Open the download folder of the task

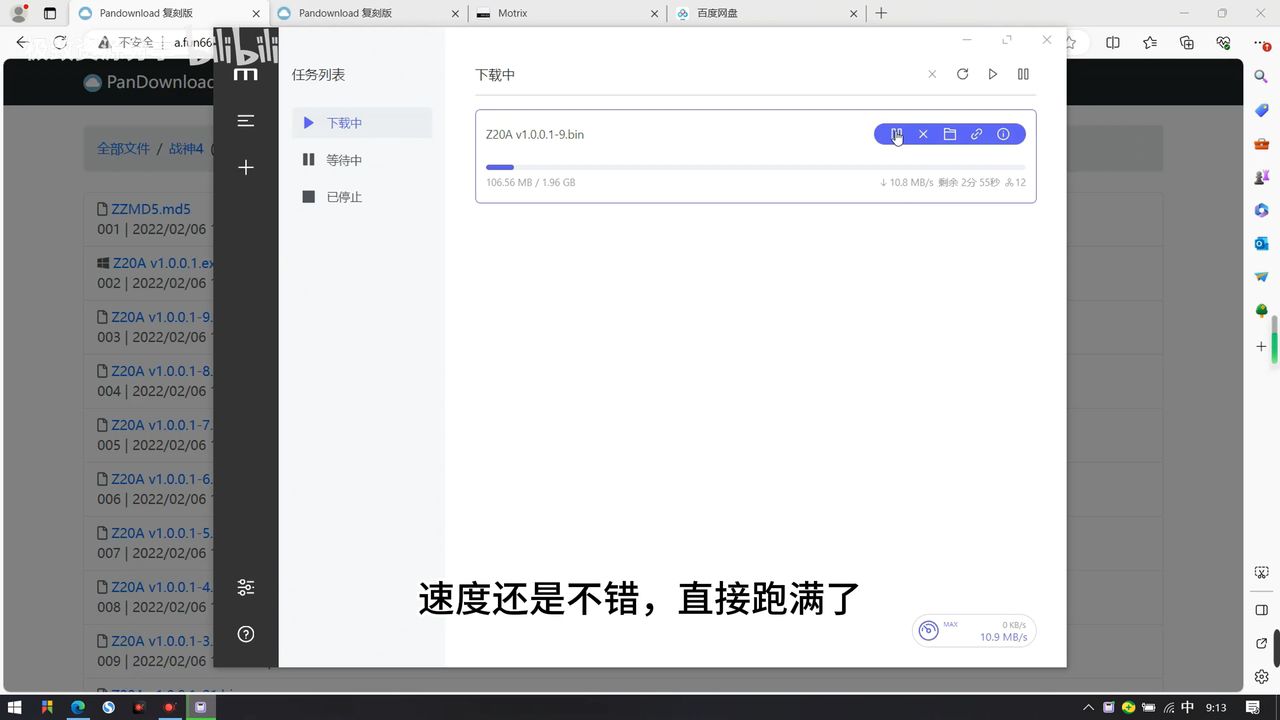[x=950, y=134]
